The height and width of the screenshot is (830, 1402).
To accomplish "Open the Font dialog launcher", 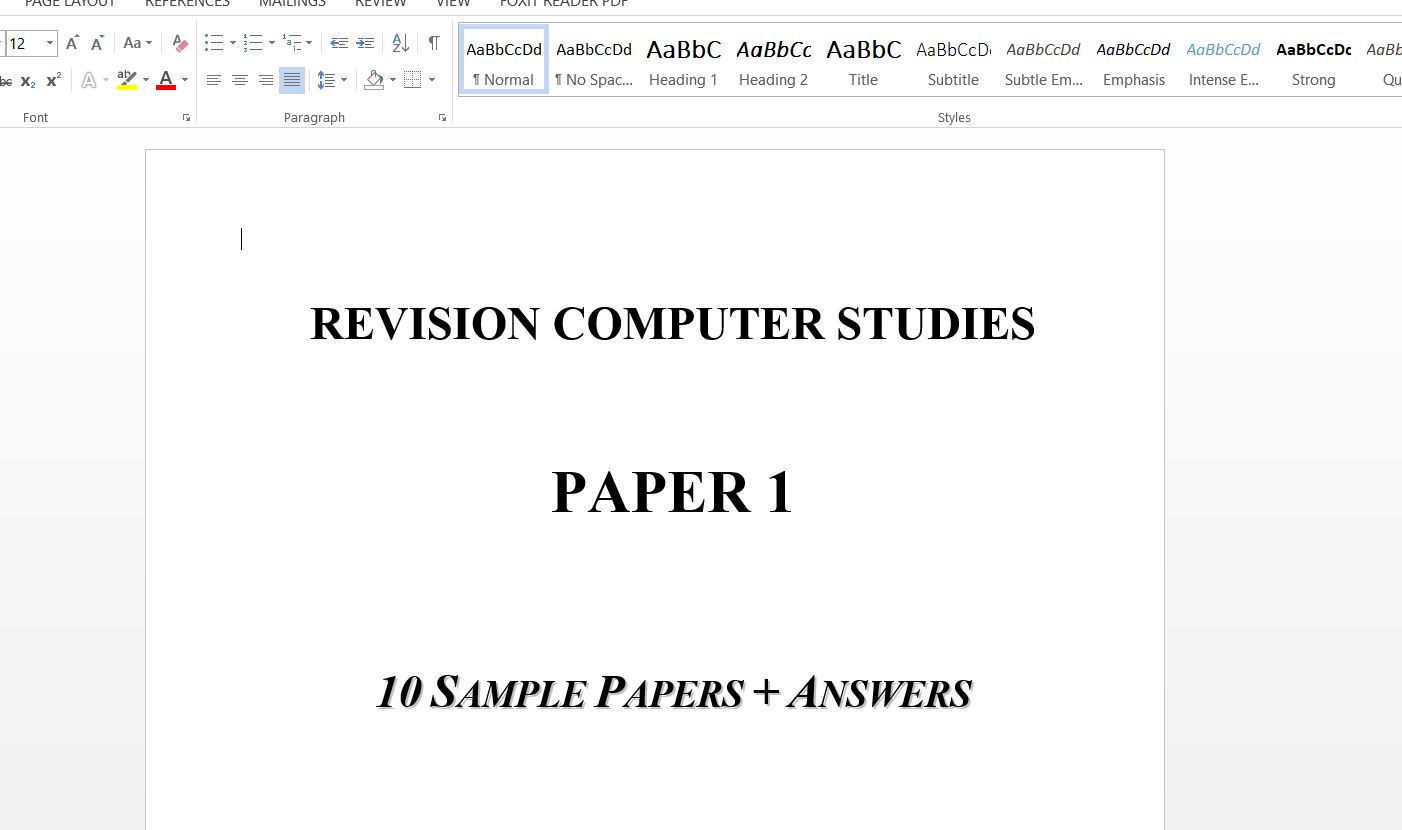I will (x=186, y=117).
